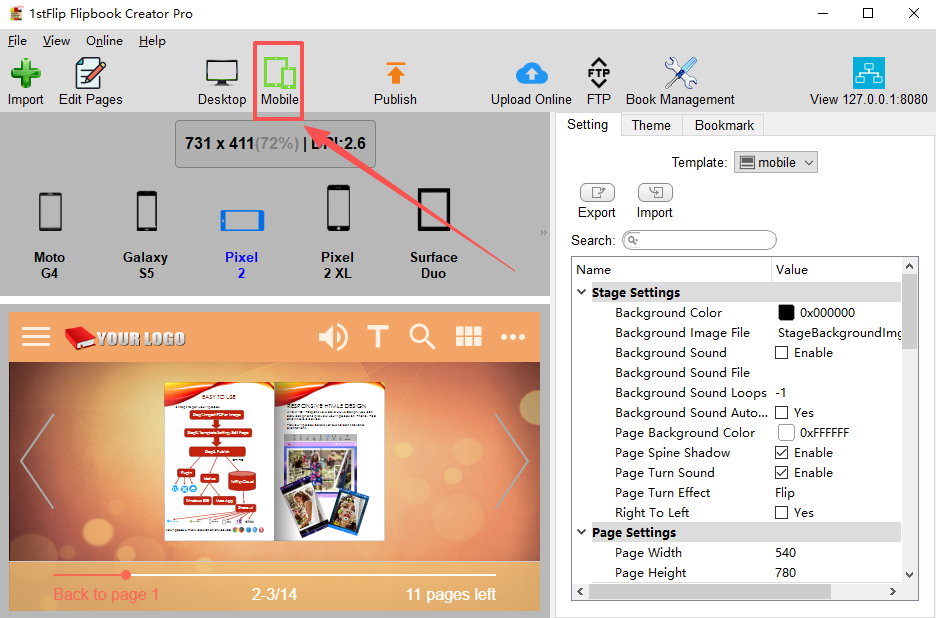Click the black Background Color swatch
This screenshot has width=936, height=618.
pyautogui.click(x=786, y=313)
